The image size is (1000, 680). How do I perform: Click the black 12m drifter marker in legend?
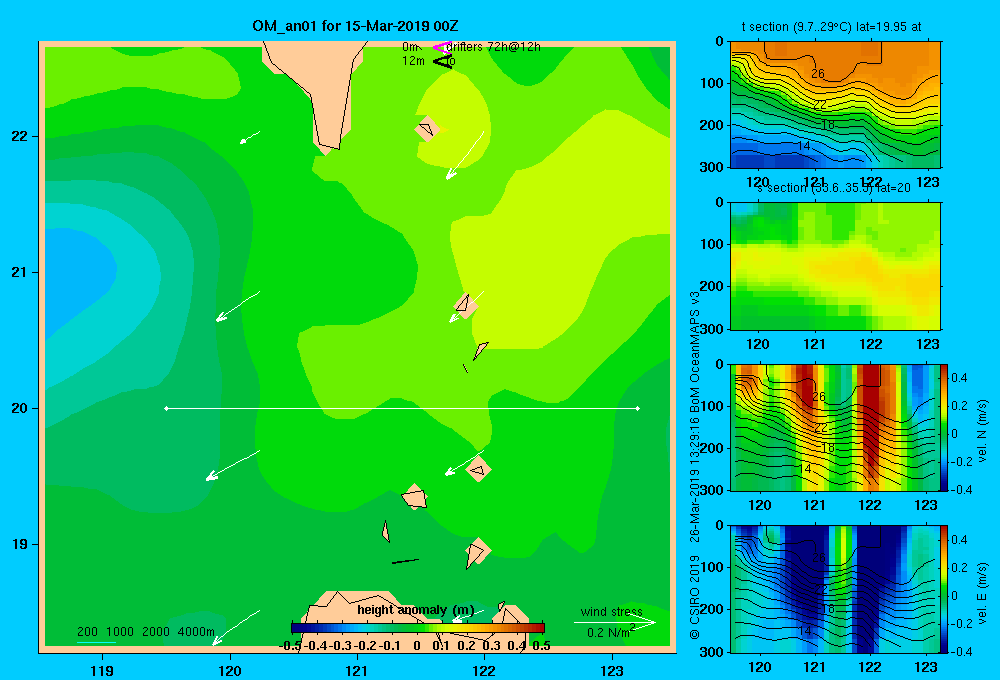(x=443, y=61)
